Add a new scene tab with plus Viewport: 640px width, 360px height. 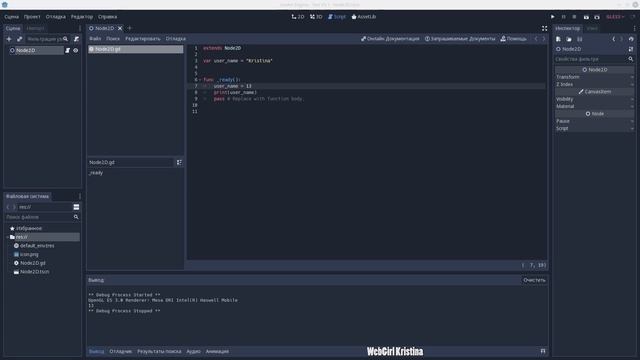[x=130, y=28]
